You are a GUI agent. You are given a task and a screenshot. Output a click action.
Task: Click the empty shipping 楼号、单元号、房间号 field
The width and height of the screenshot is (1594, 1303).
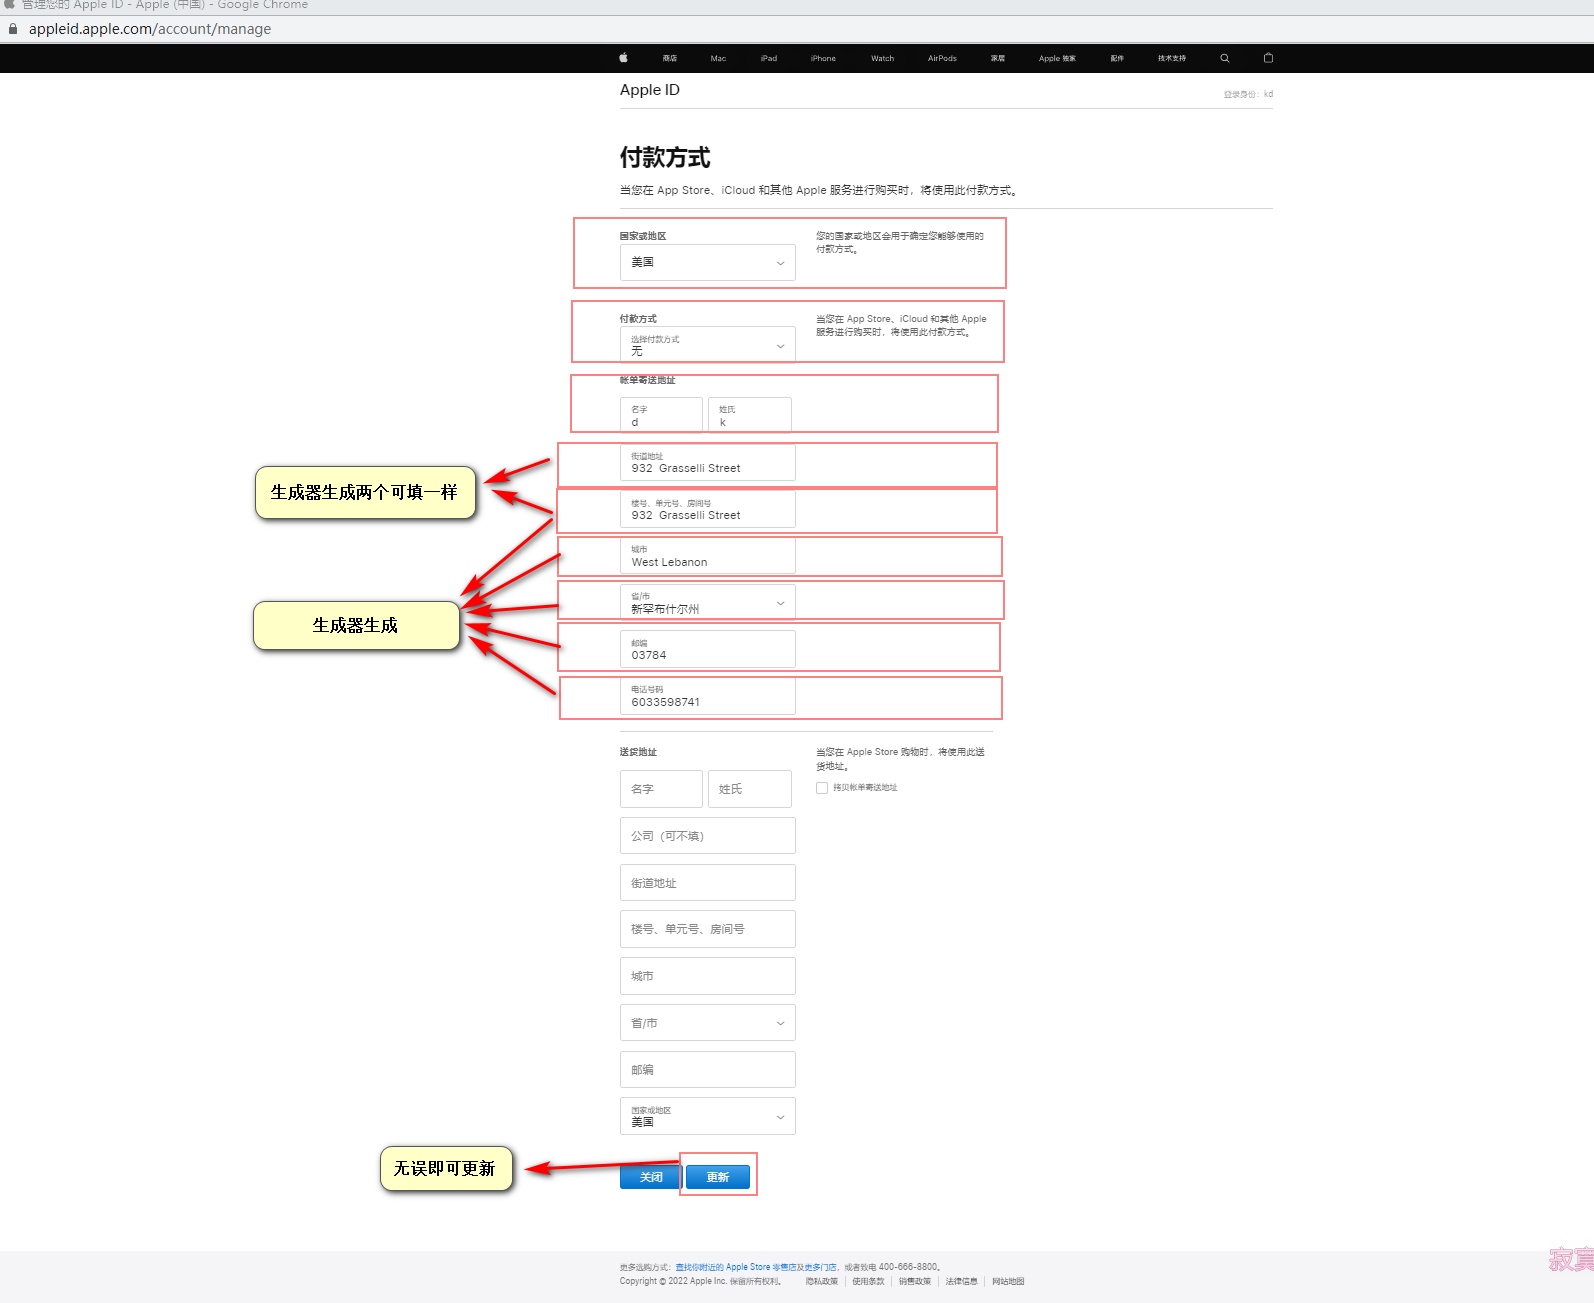[x=707, y=929]
